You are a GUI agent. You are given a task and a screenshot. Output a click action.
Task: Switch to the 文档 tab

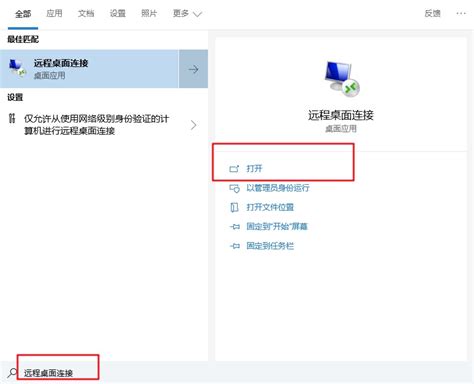click(x=86, y=13)
